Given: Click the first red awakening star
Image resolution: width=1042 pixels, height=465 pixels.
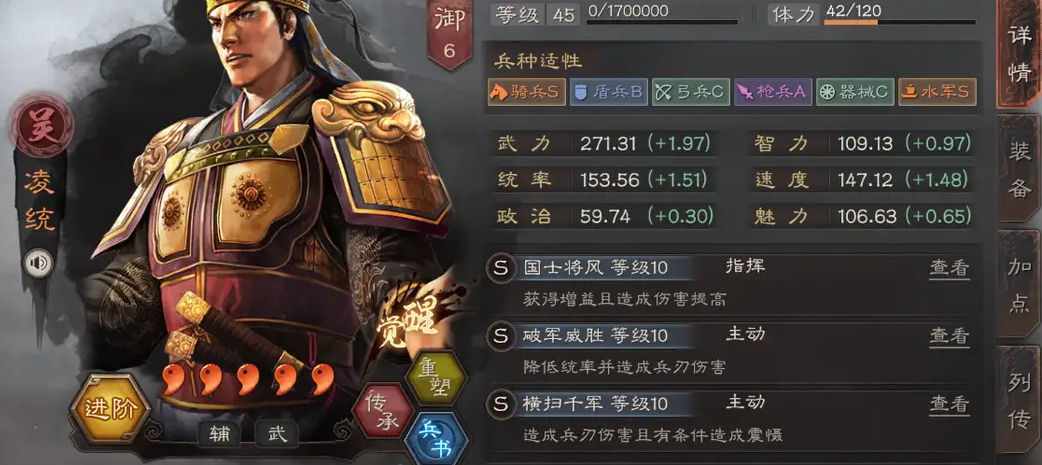Looking at the screenshot, I should tap(173, 379).
